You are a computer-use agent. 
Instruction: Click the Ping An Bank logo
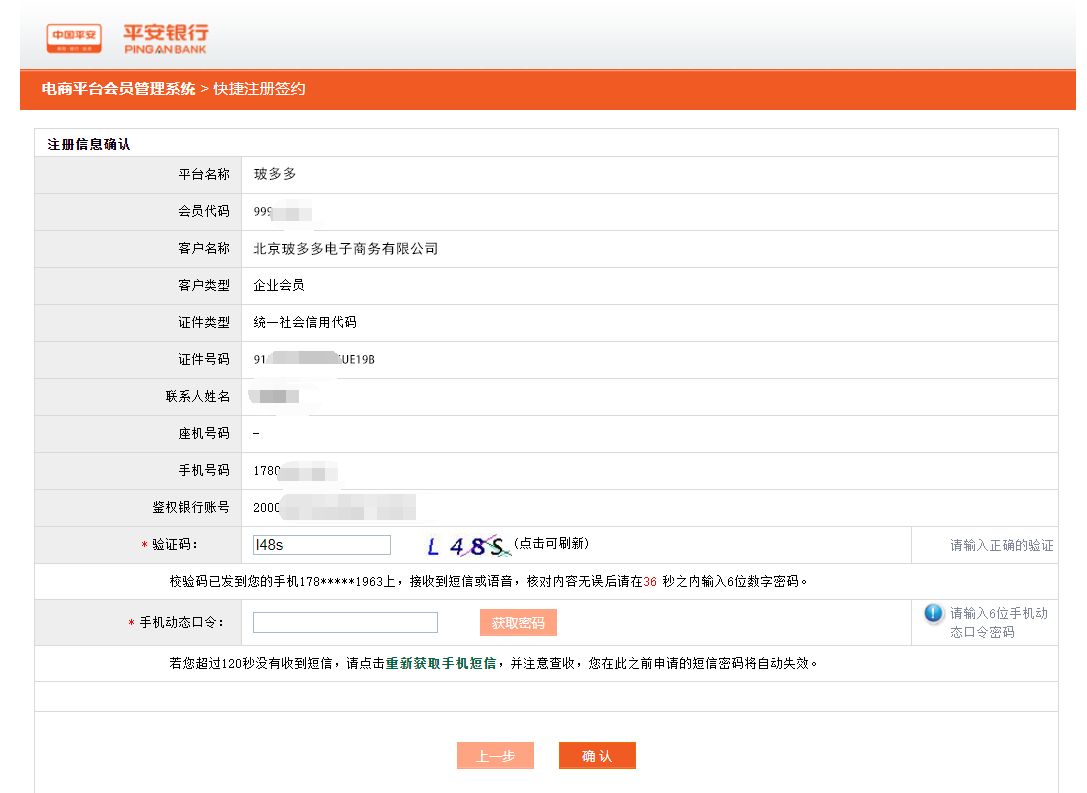166,39
